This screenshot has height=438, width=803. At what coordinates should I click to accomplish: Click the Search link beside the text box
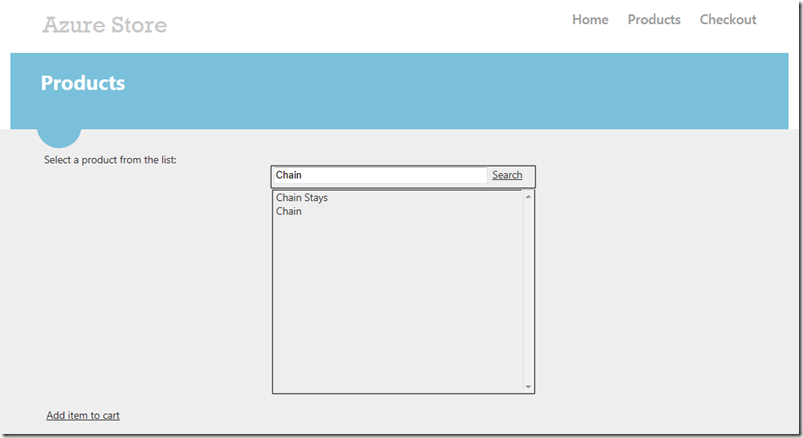pos(507,175)
